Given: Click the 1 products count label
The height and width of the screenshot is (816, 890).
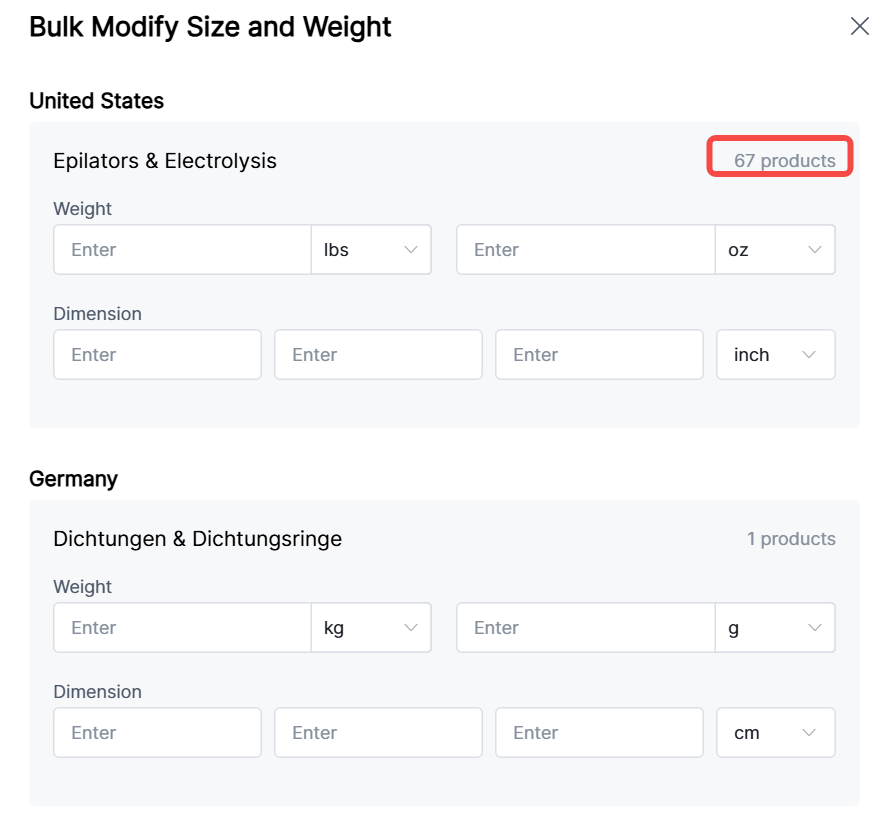Looking at the screenshot, I should click(x=790, y=539).
